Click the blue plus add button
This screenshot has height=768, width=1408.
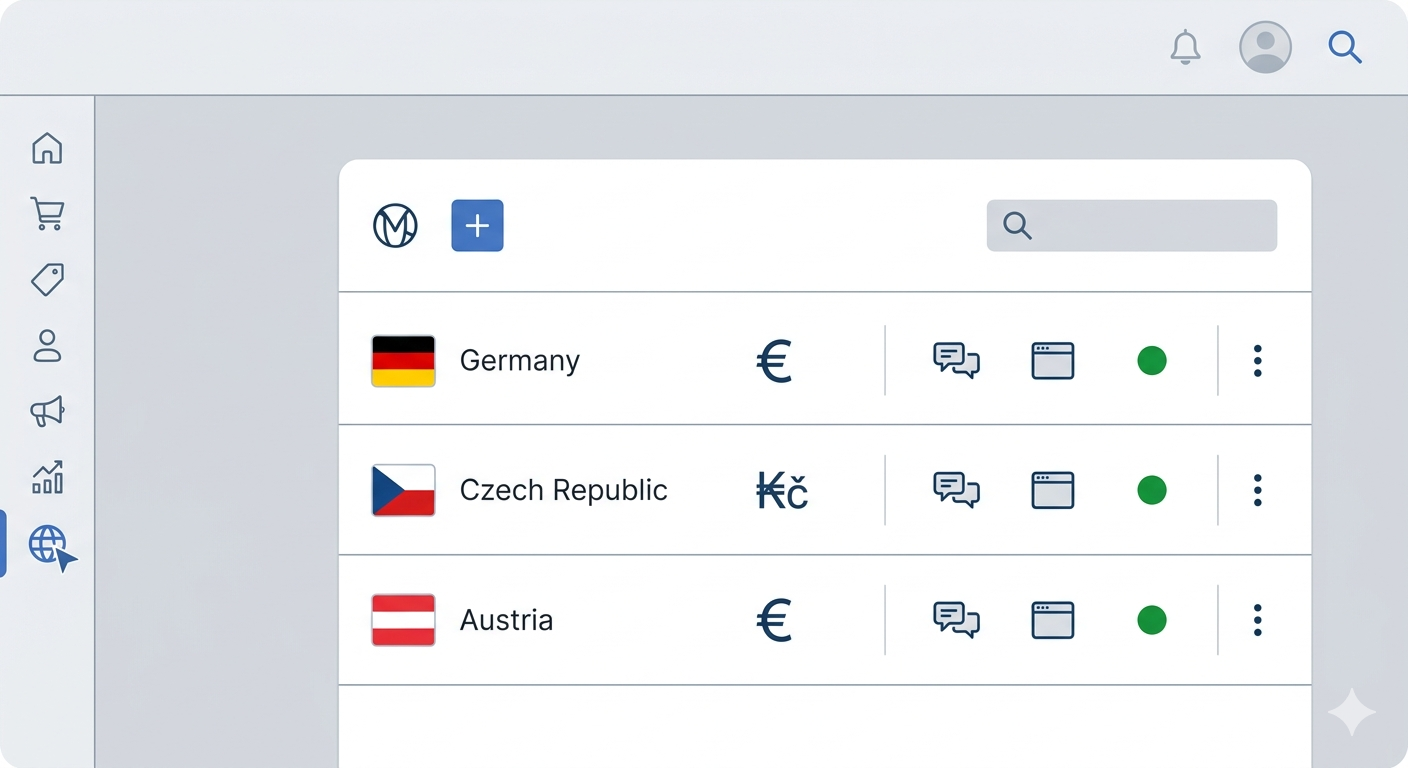(x=477, y=226)
